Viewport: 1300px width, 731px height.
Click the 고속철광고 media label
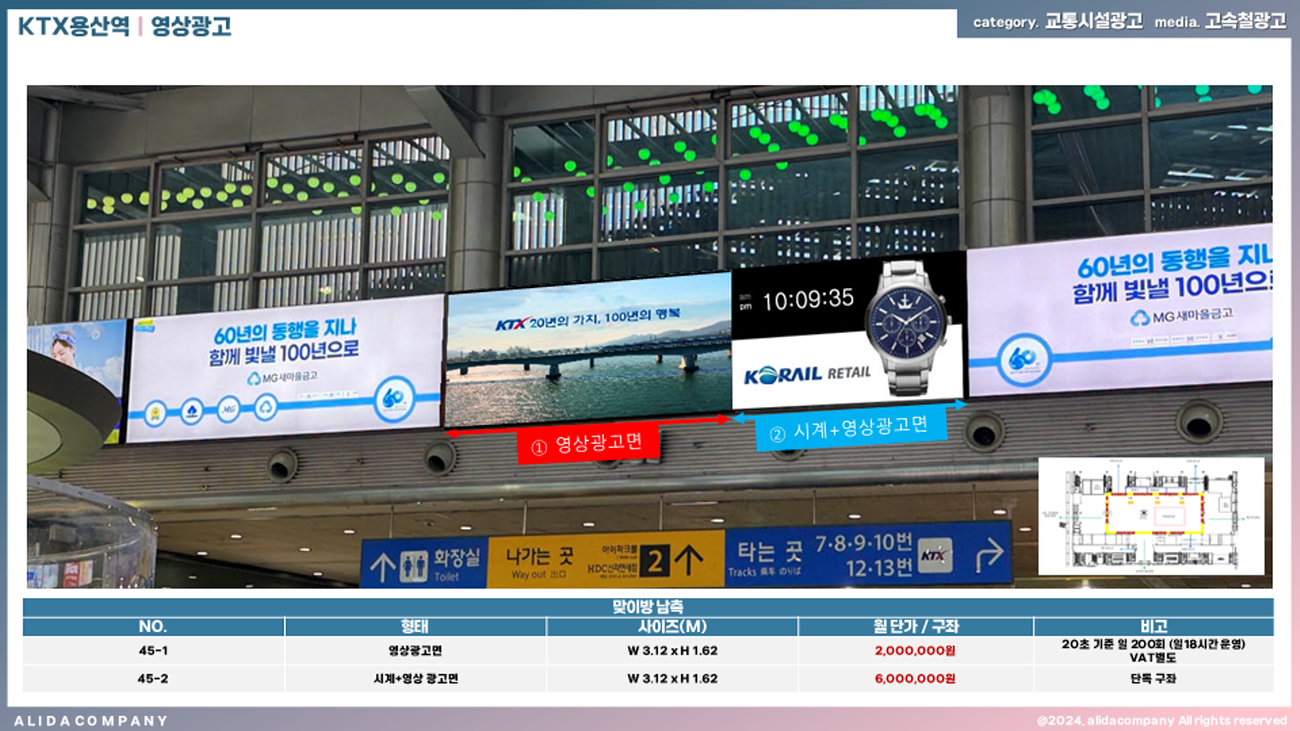(1245, 22)
